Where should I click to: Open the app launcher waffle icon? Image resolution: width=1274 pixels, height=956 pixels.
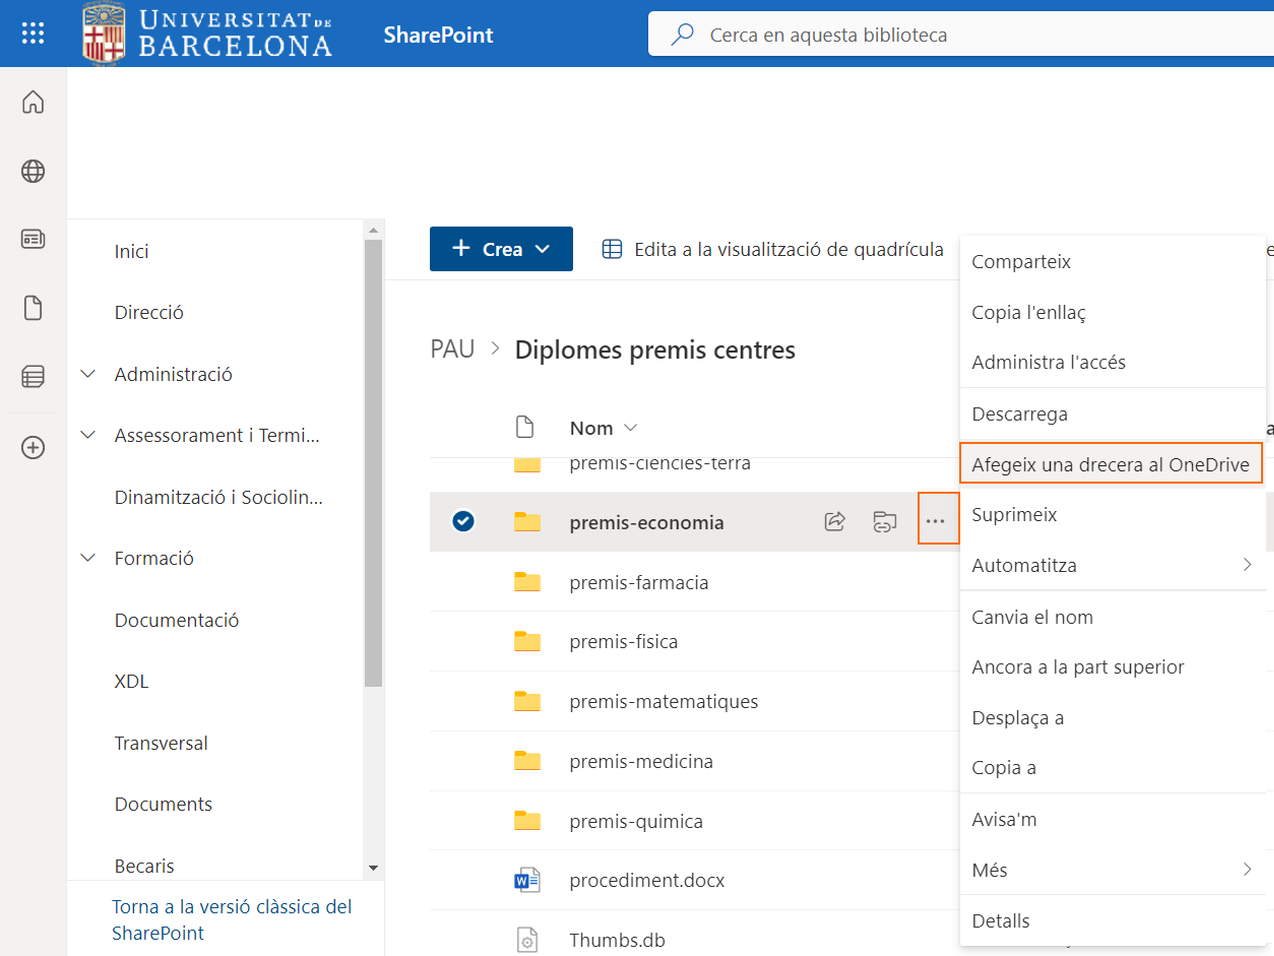pyautogui.click(x=33, y=34)
